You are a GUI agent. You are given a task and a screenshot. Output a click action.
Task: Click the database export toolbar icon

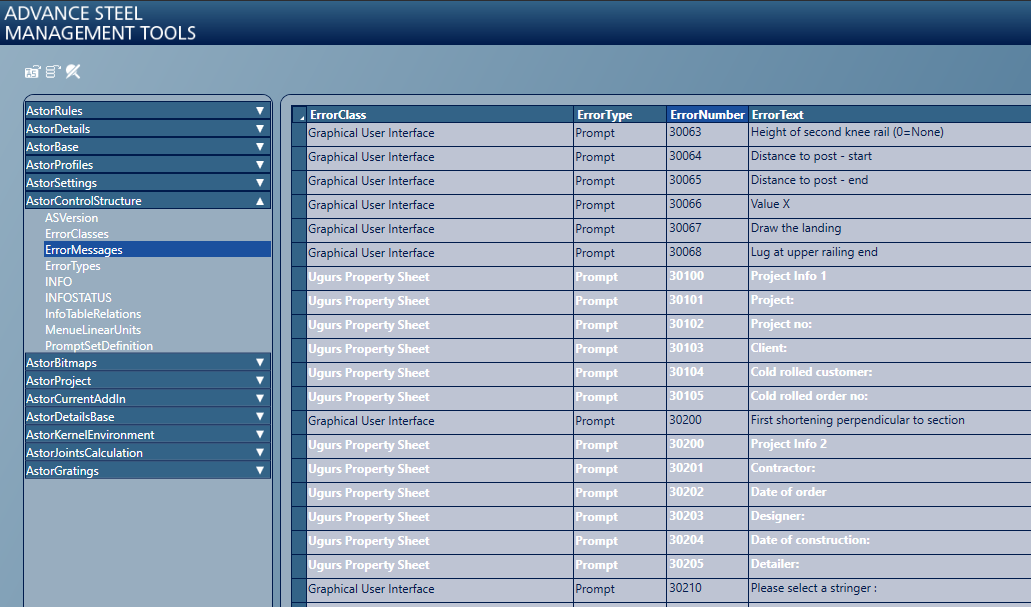52,71
